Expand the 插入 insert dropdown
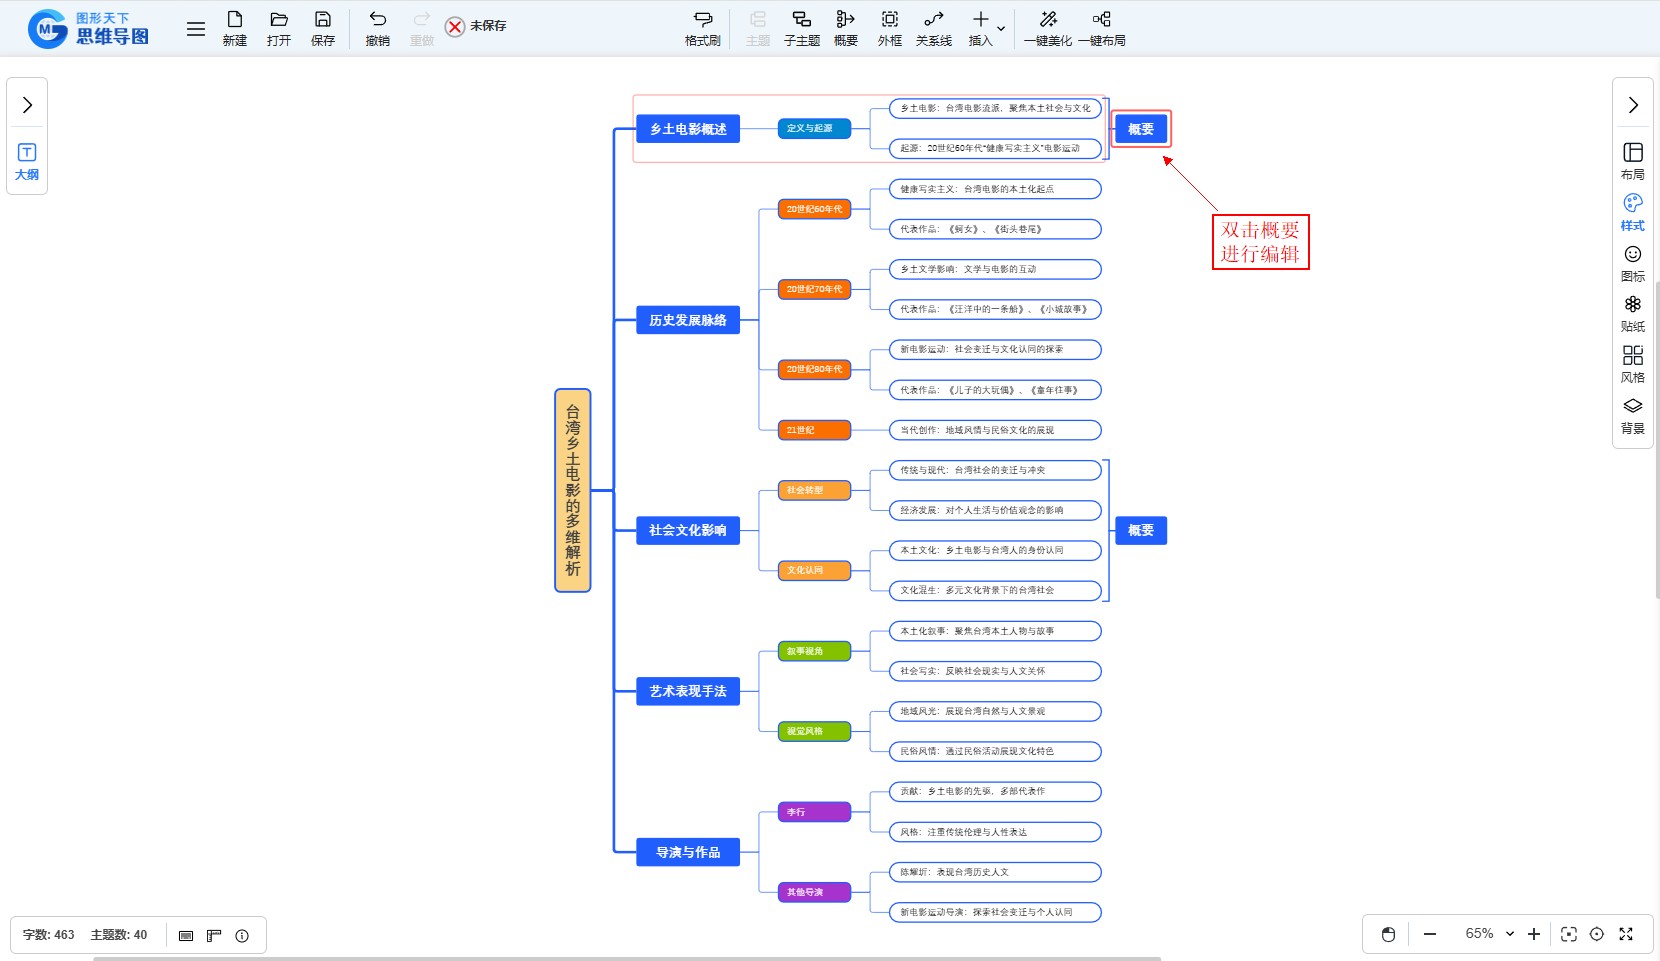Screen dimensions: 1660x961 click(1001, 28)
